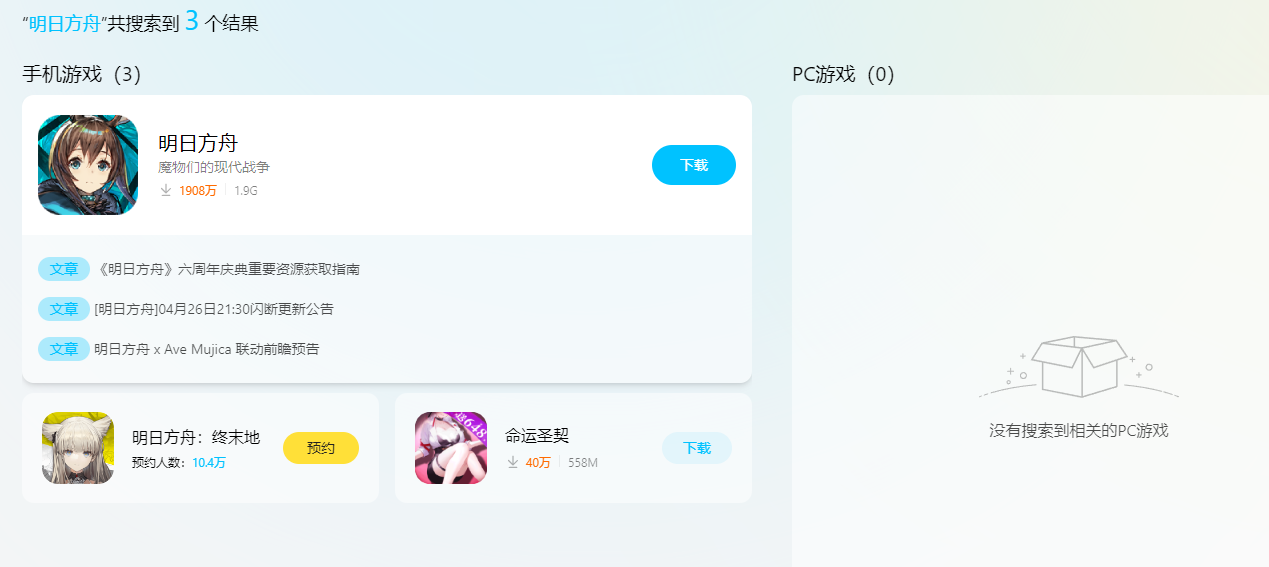
Task: Open the Ave Mujica 联动前瞻预告 article
Action: click(207, 349)
